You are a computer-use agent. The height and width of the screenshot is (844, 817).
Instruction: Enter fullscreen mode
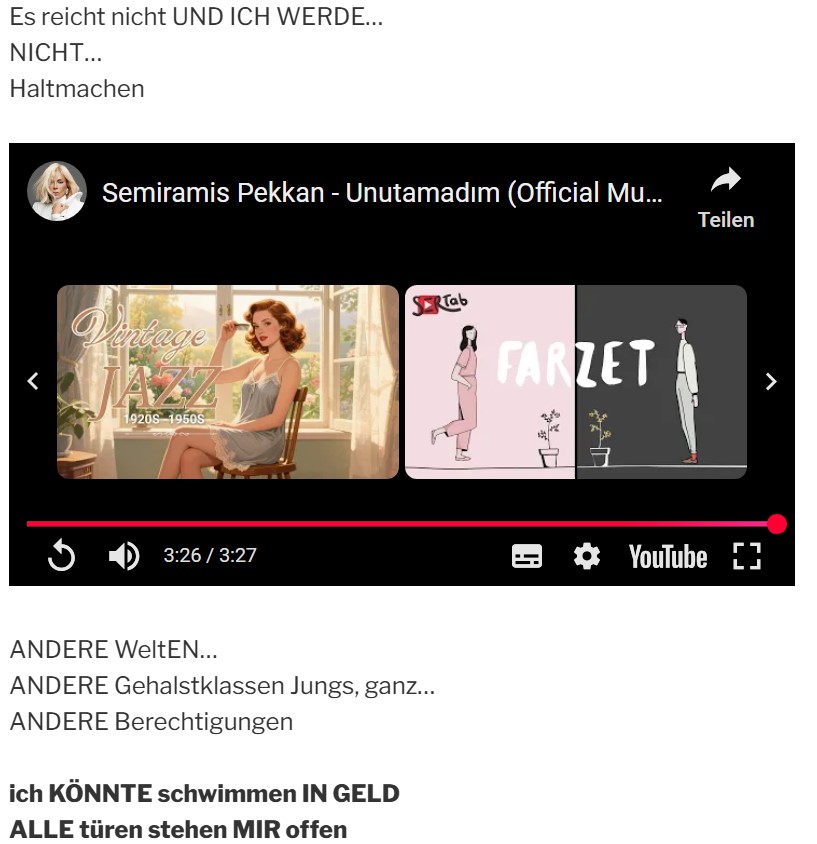click(x=746, y=555)
